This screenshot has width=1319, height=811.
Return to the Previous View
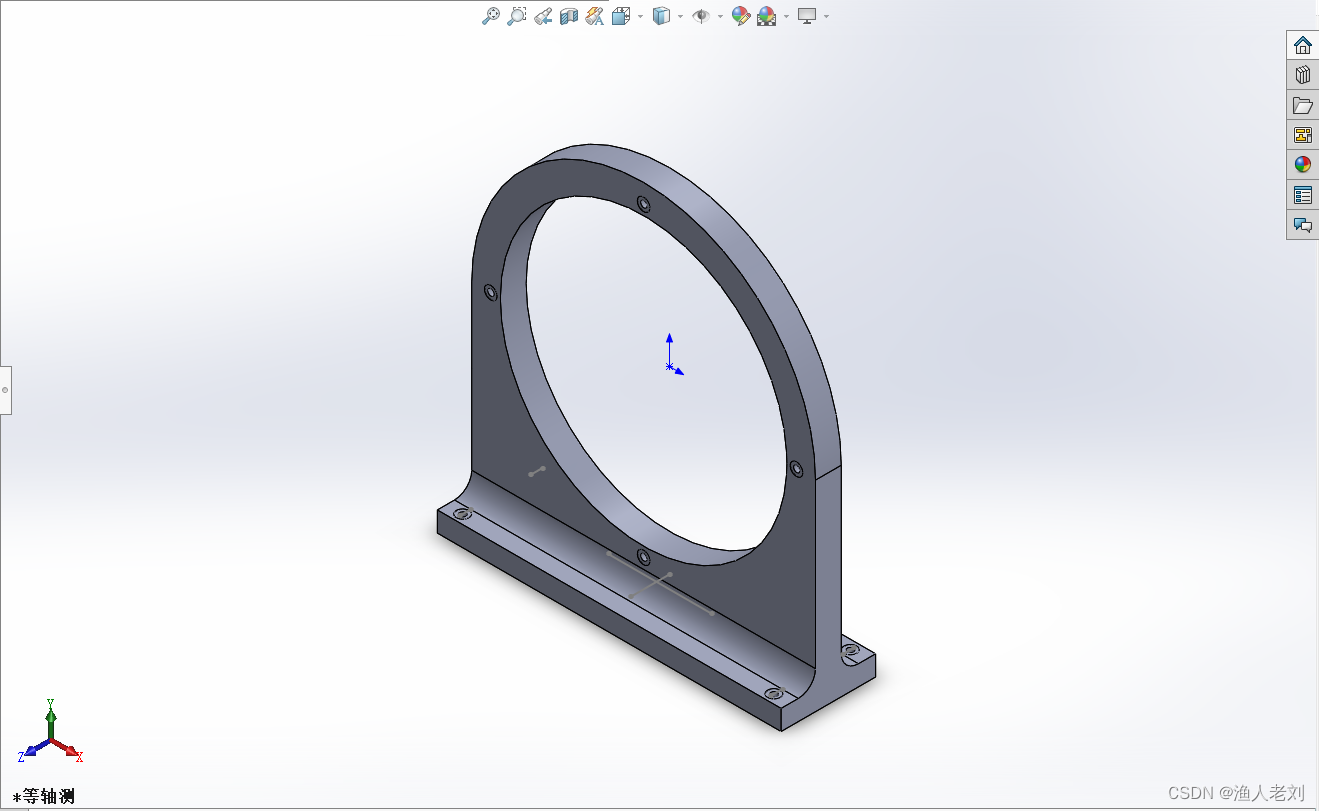click(x=543, y=16)
